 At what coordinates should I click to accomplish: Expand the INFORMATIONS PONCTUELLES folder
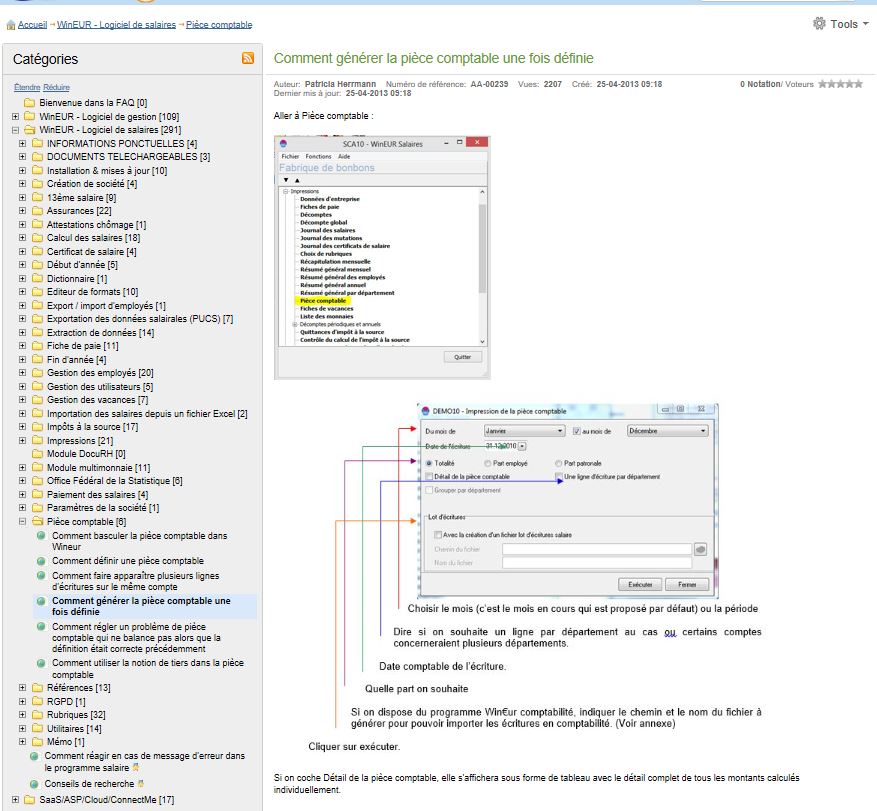click(x=22, y=144)
